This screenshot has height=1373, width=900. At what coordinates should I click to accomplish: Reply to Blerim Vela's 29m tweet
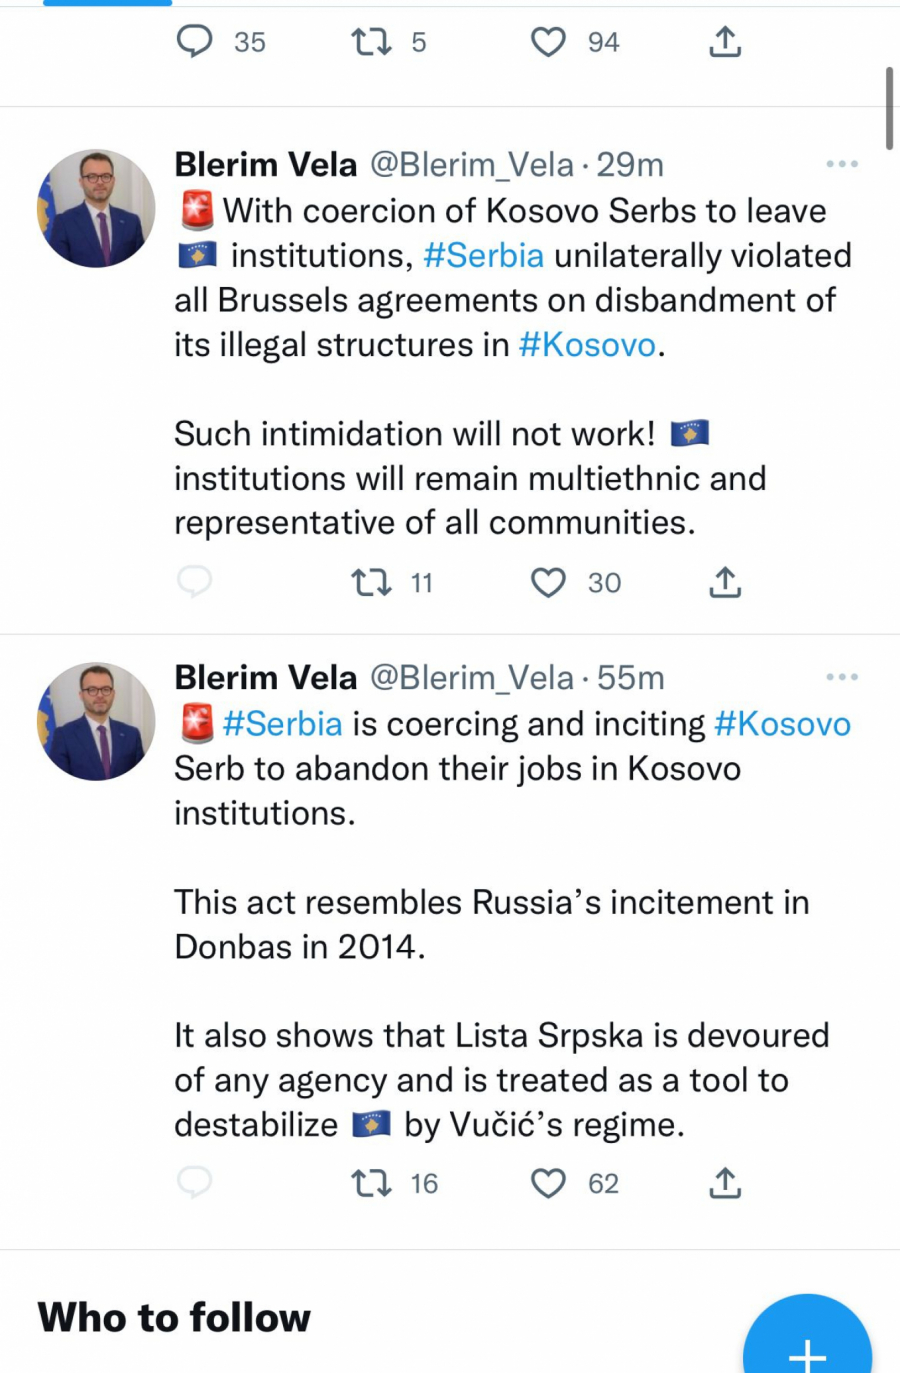[196, 582]
